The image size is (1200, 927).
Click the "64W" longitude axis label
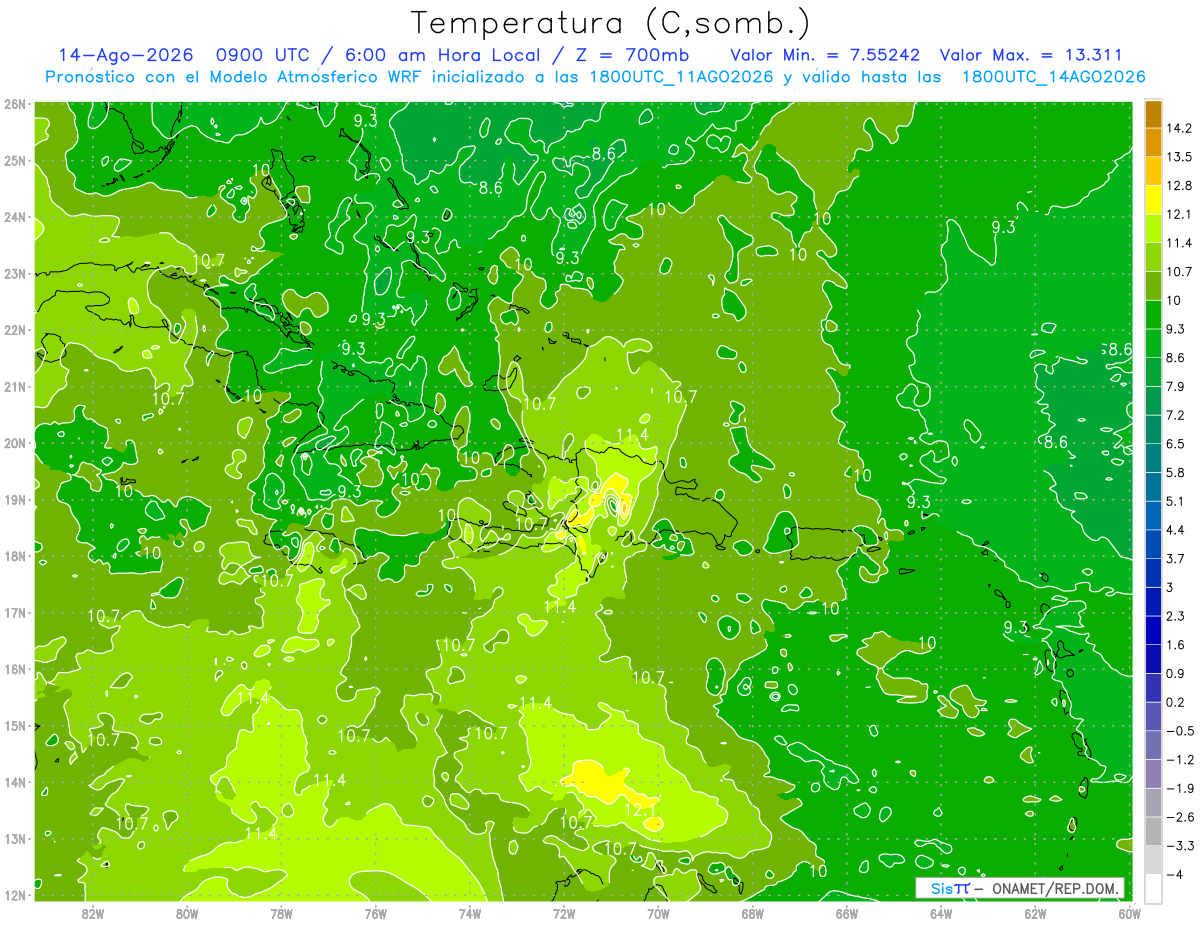tap(941, 913)
